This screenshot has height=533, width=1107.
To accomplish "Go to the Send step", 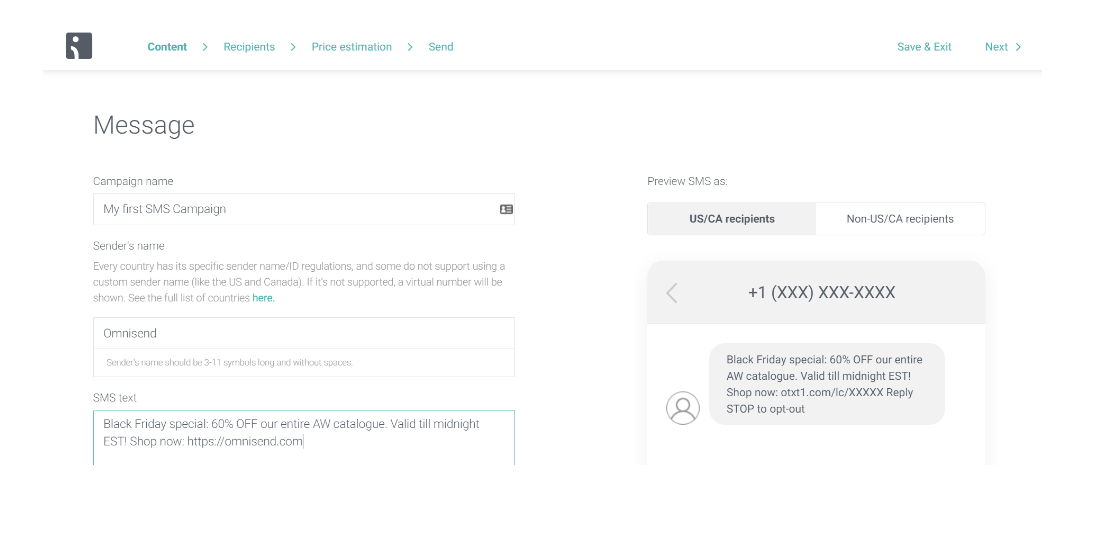I will pyautogui.click(x=441, y=47).
